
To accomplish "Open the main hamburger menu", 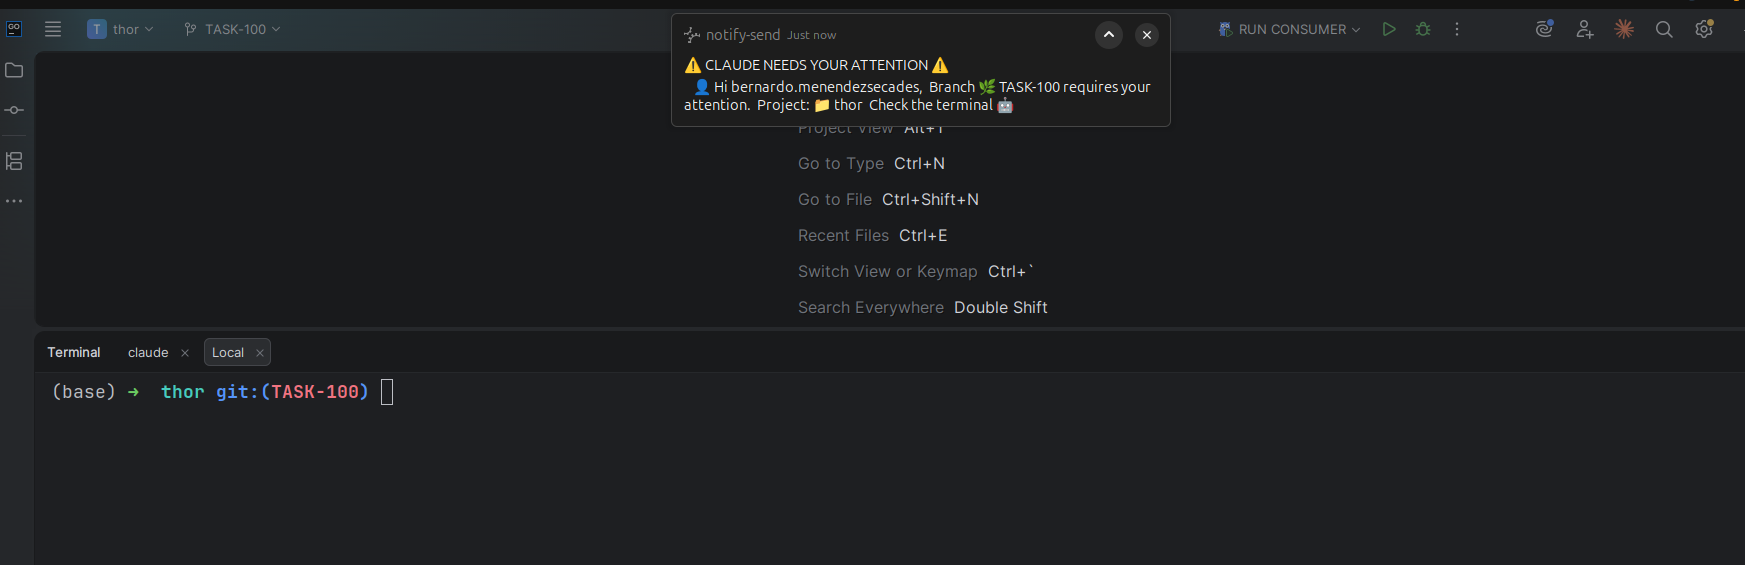I will (x=53, y=29).
